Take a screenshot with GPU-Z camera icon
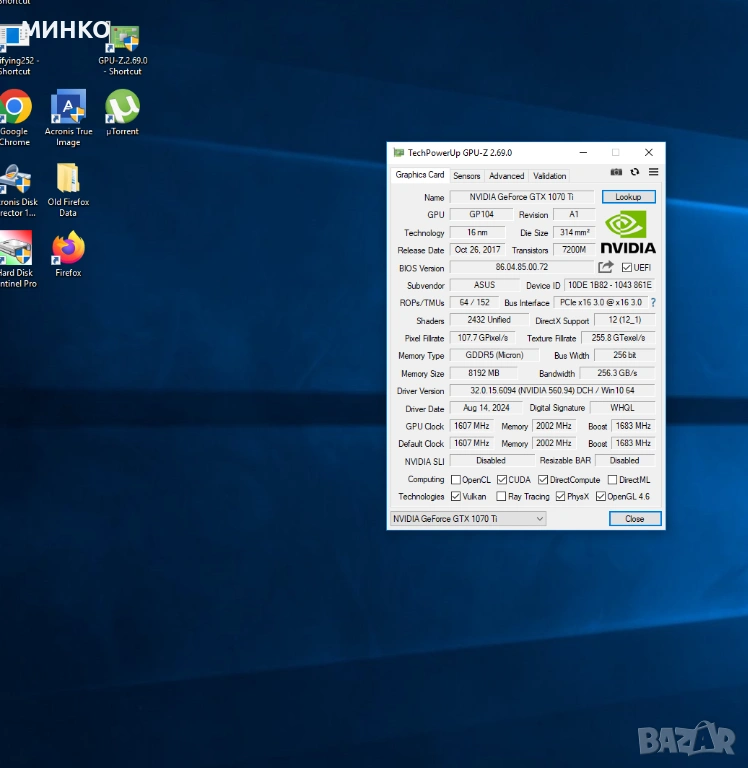Screen dimensions: 748x768 616,172
